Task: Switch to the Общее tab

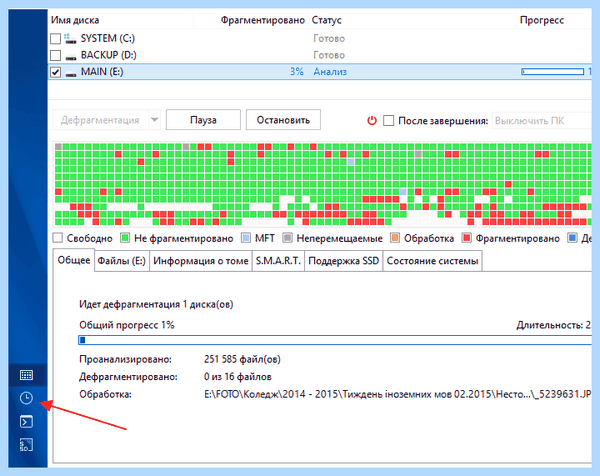Action: click(x=74, y=260)
